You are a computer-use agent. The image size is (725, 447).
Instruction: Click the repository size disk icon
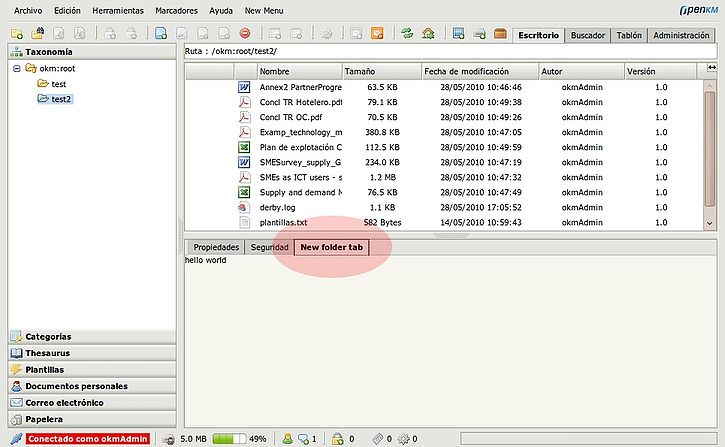coord(169,439)
